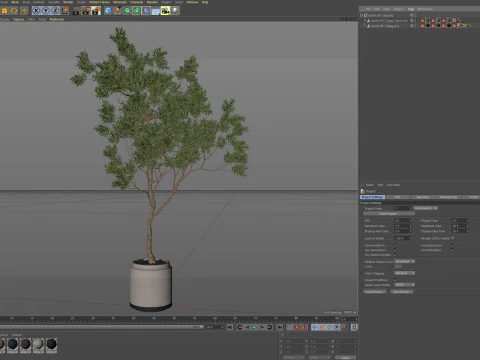Toggle visibility dots of first object row
The height and width of the screenshot is (360, 480).
(415, 15)
